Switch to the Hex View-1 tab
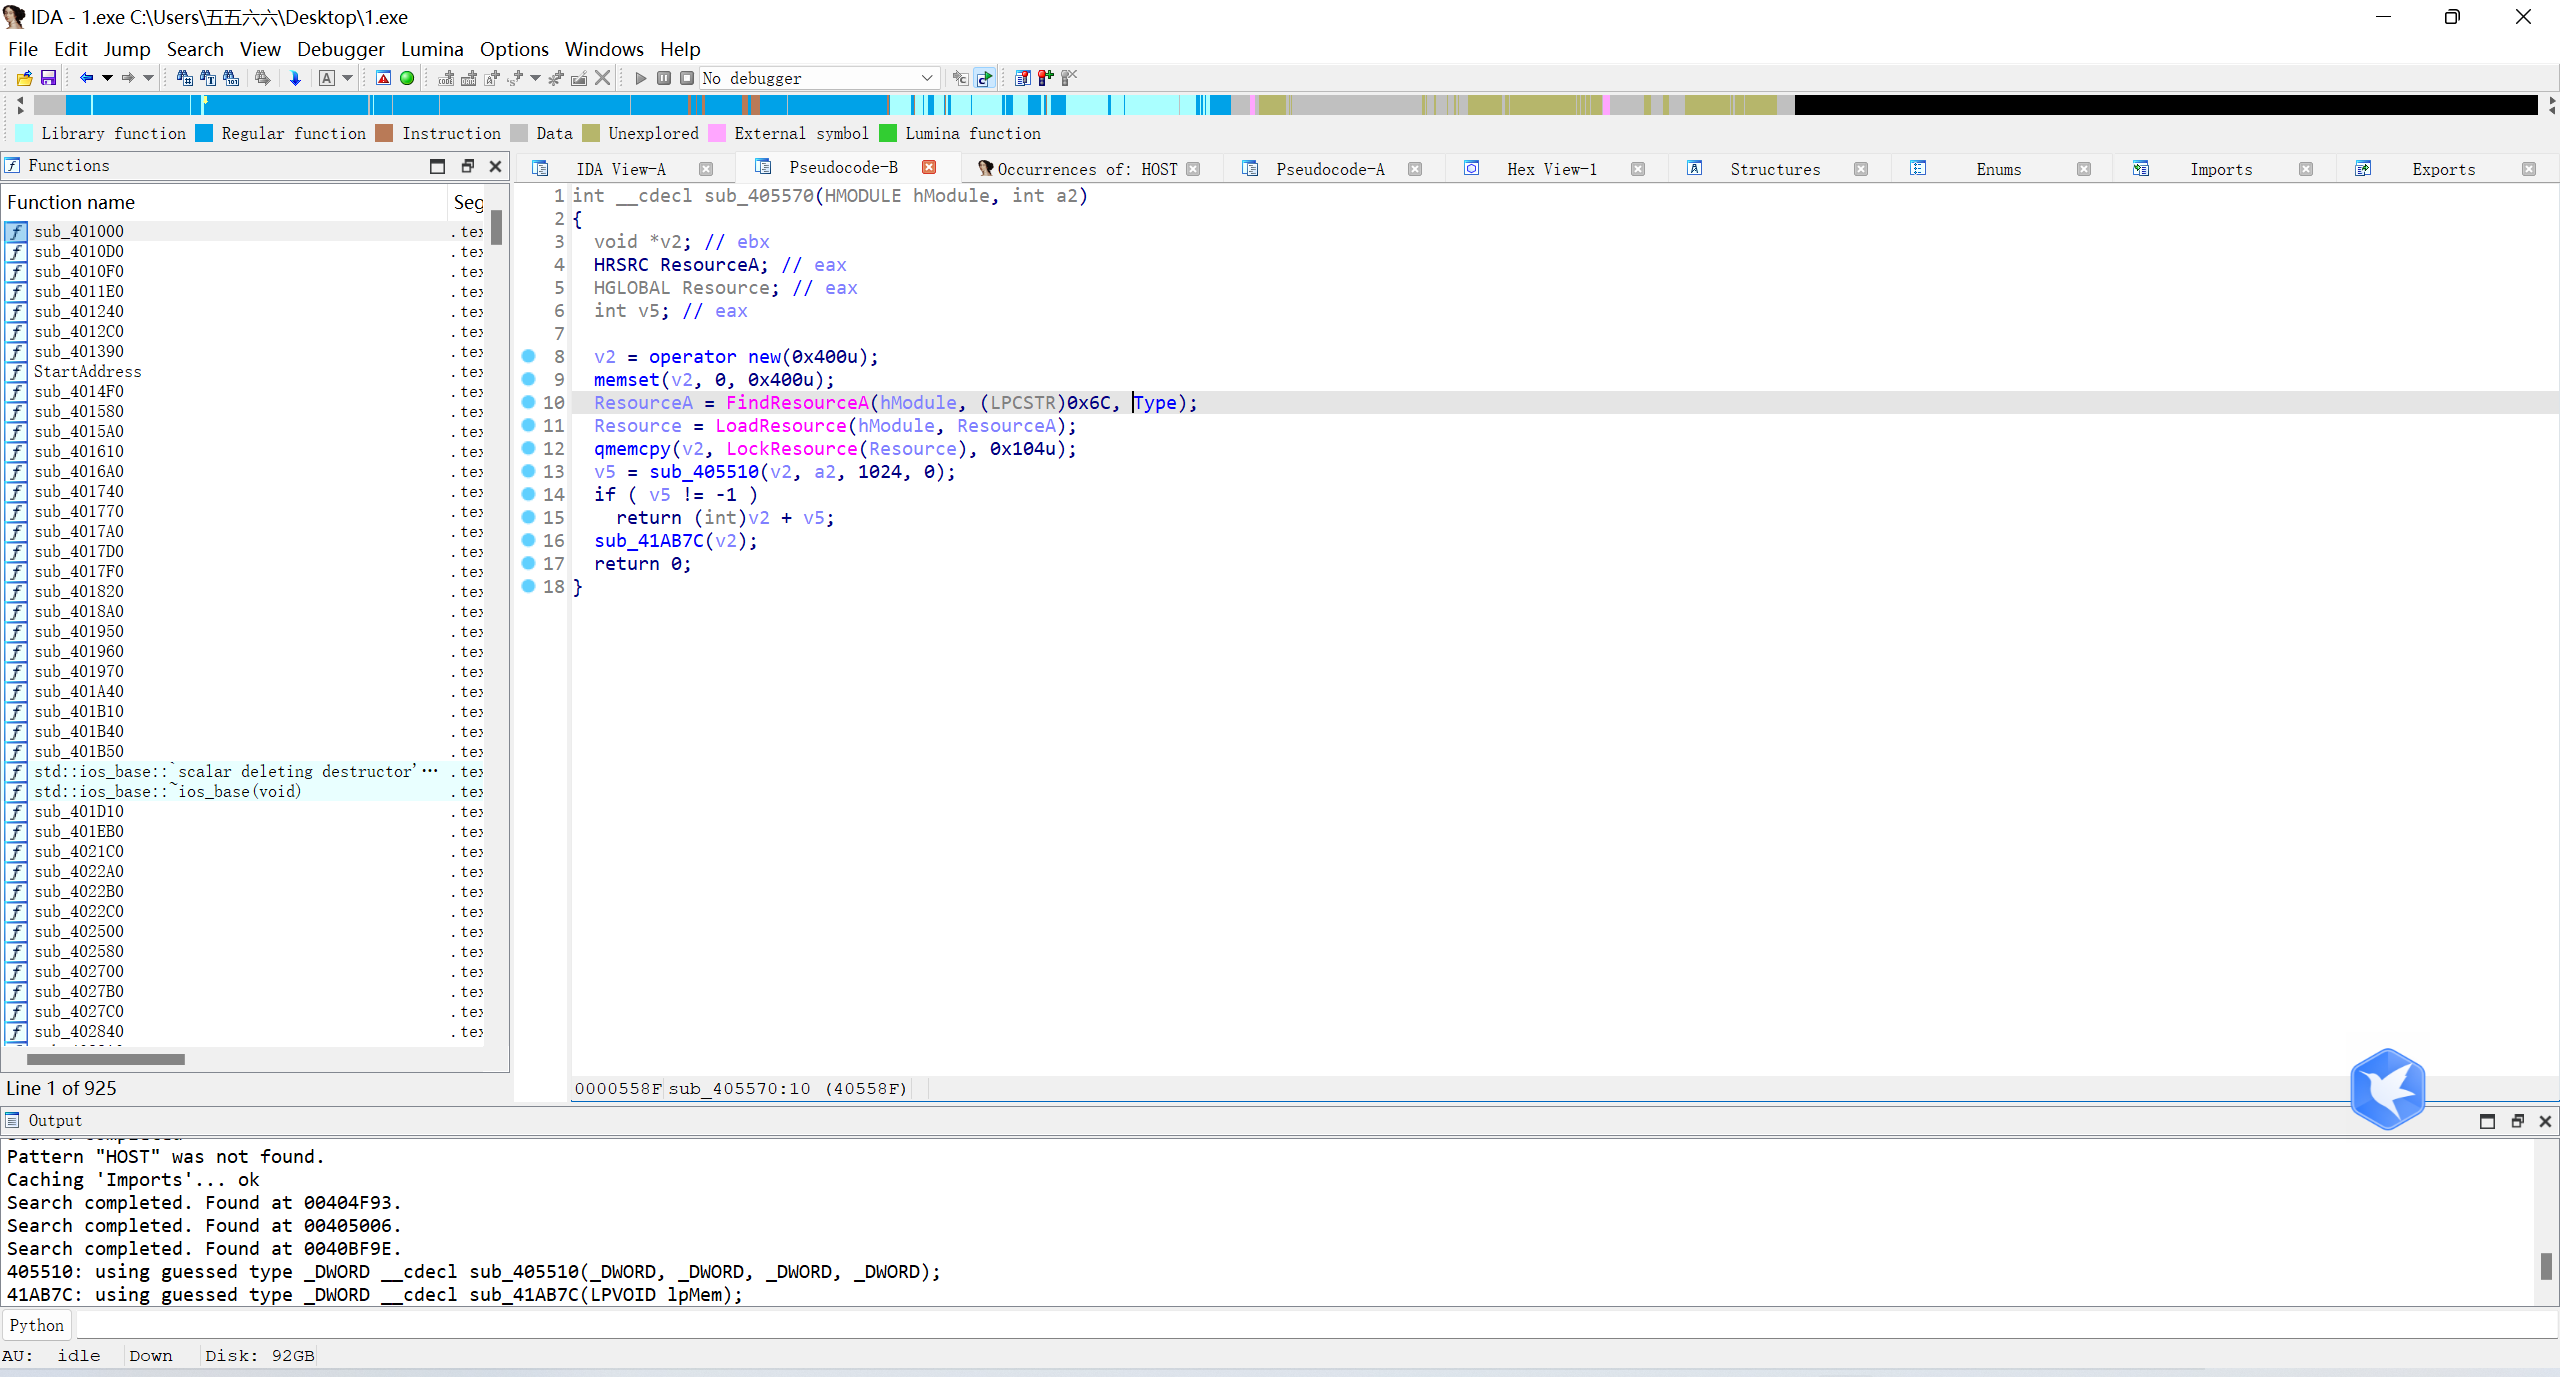Viewport: 2560px width, 1377px height. click(1550, 169)
